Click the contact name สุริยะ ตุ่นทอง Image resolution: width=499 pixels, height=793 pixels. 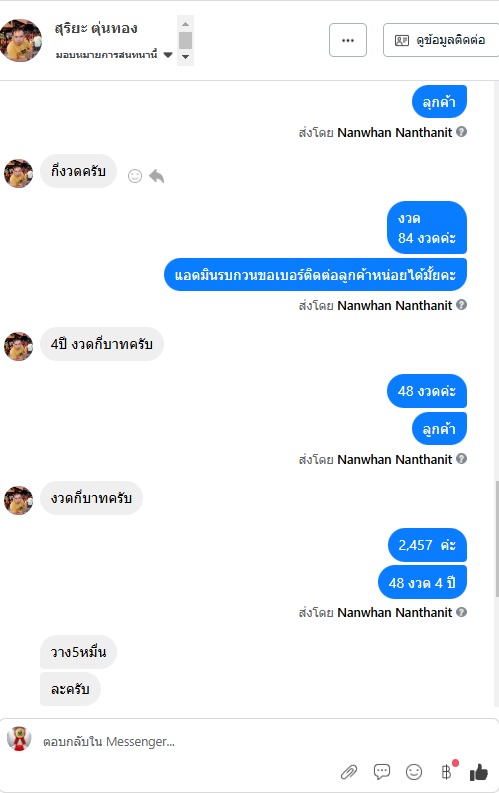pyautogui.click(x=96, y=28)
